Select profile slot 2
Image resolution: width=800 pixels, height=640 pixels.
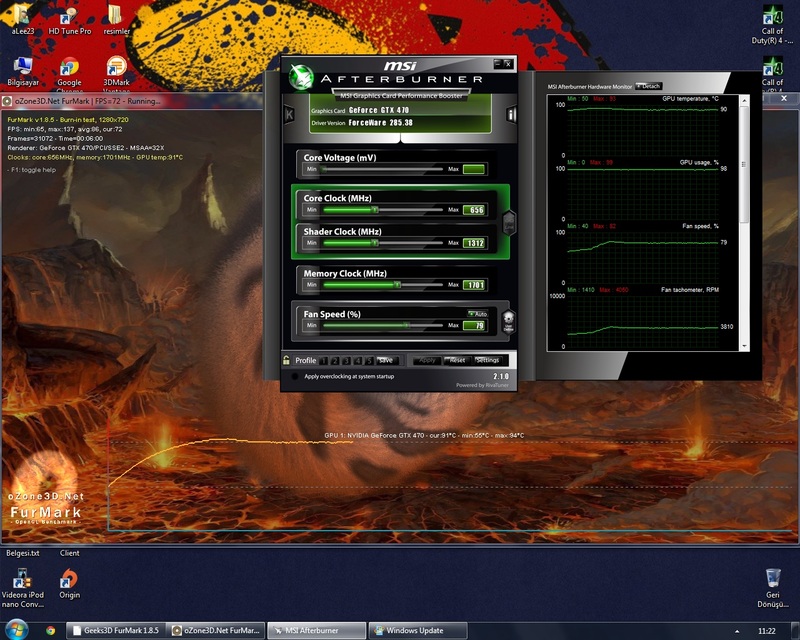tap(335, 360)
